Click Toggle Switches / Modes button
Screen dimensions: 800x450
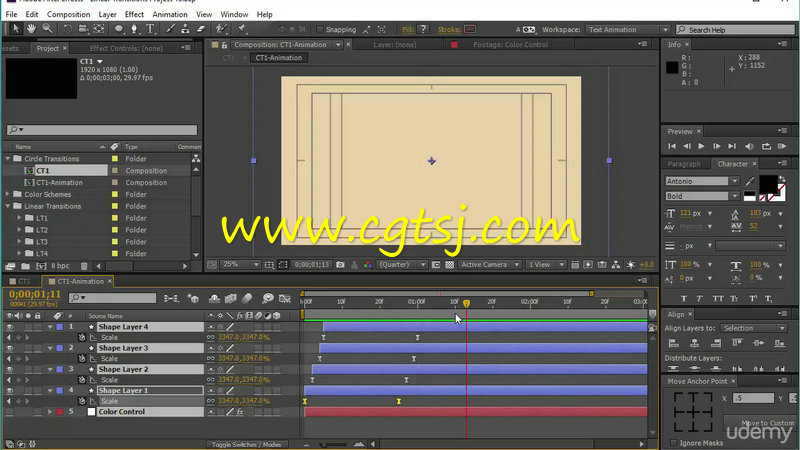pyautogui.click(x=246, y=444)
